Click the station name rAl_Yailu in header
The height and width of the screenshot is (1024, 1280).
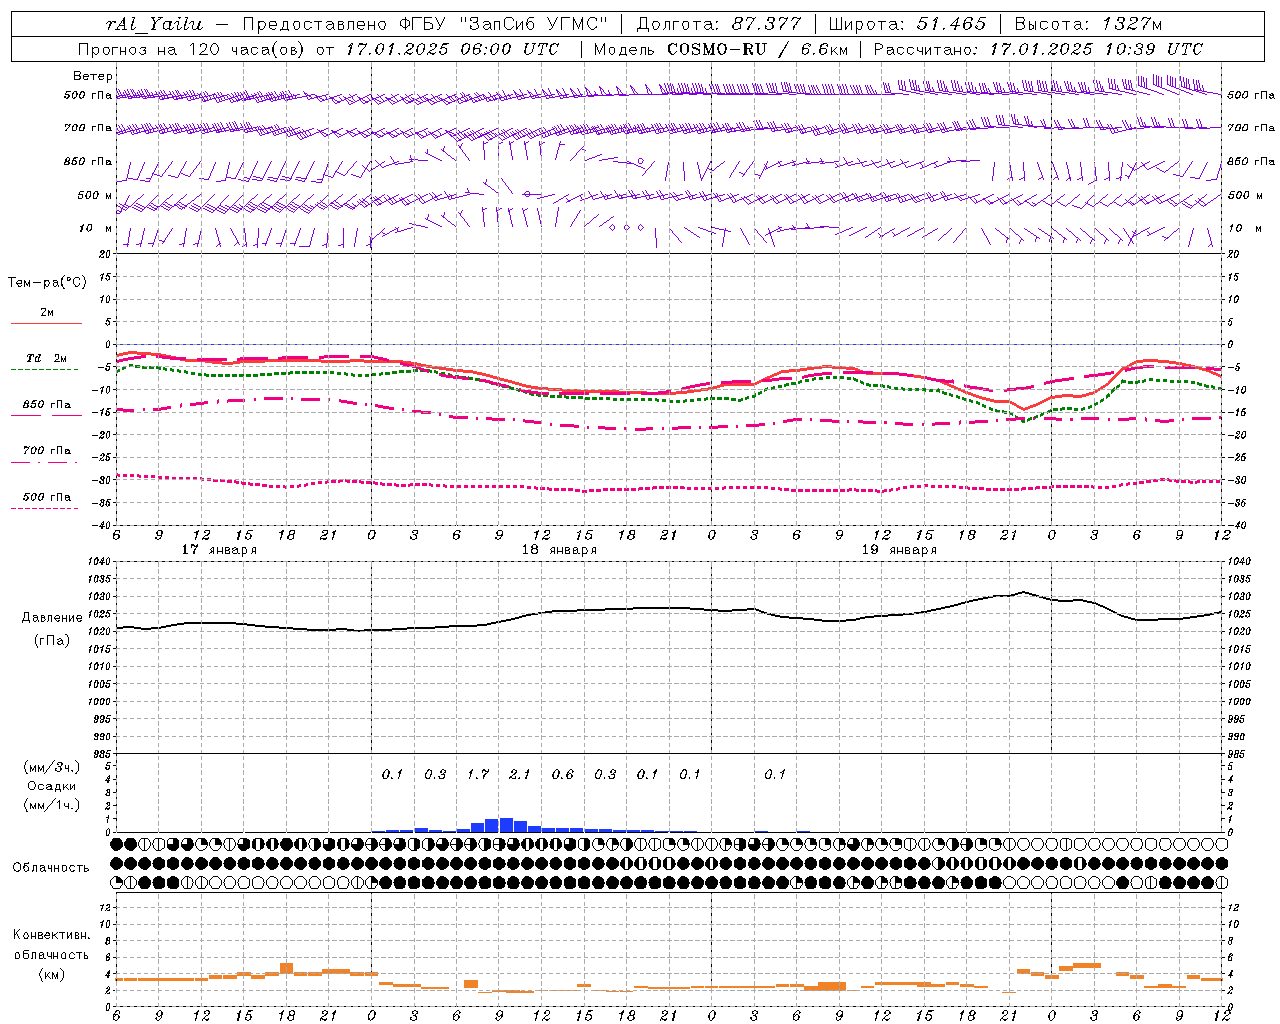click(x=154, y=24)
